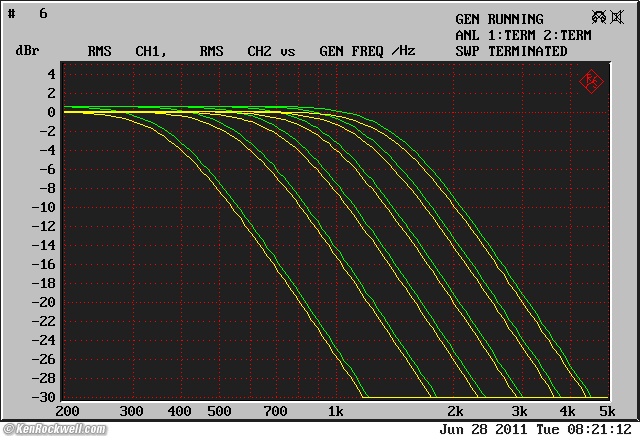The width and height of the screenshot is (640, 436).
Task: Click the date and time stamp
Action: point(534,428)
